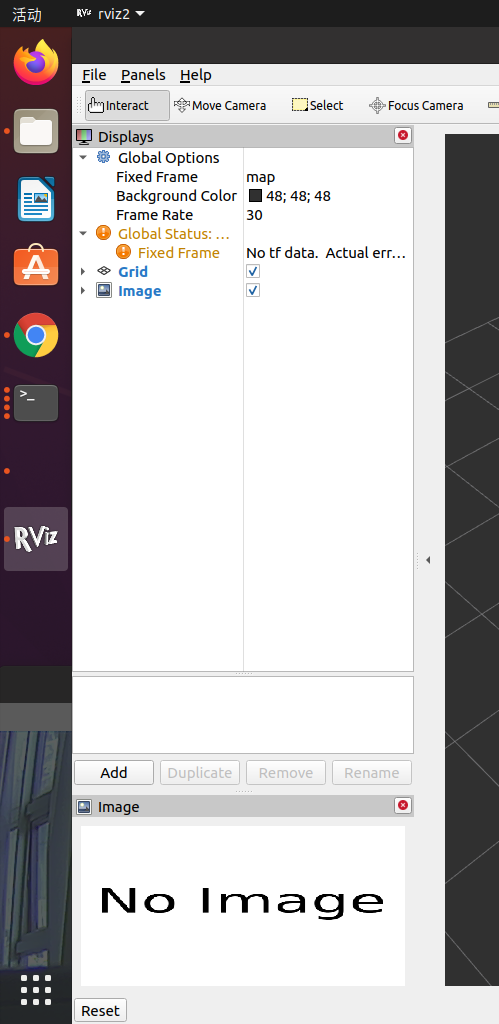Open Firefox from the dock
The image size is (499, 1024).
36,62
